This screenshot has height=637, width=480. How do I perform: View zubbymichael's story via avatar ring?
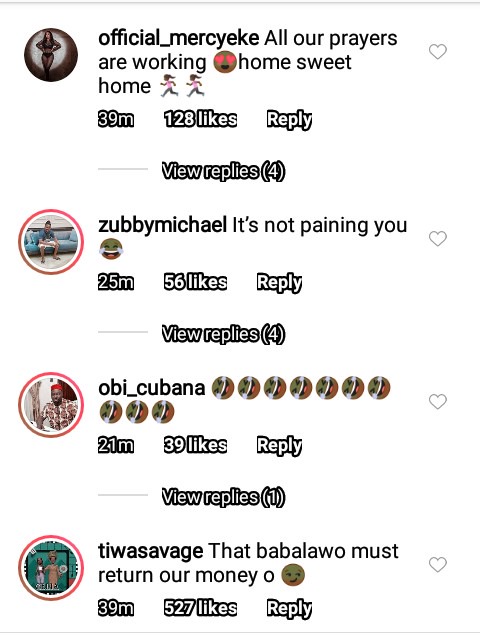(51, 242)
